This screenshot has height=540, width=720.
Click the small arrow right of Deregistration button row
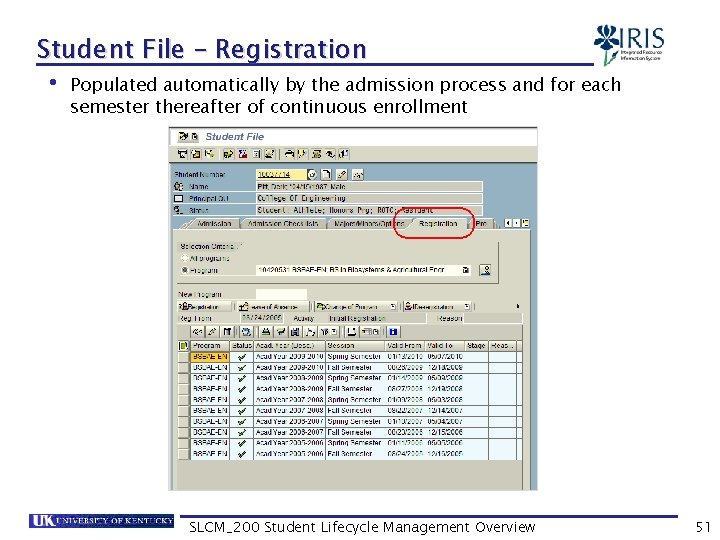point(518,306)
